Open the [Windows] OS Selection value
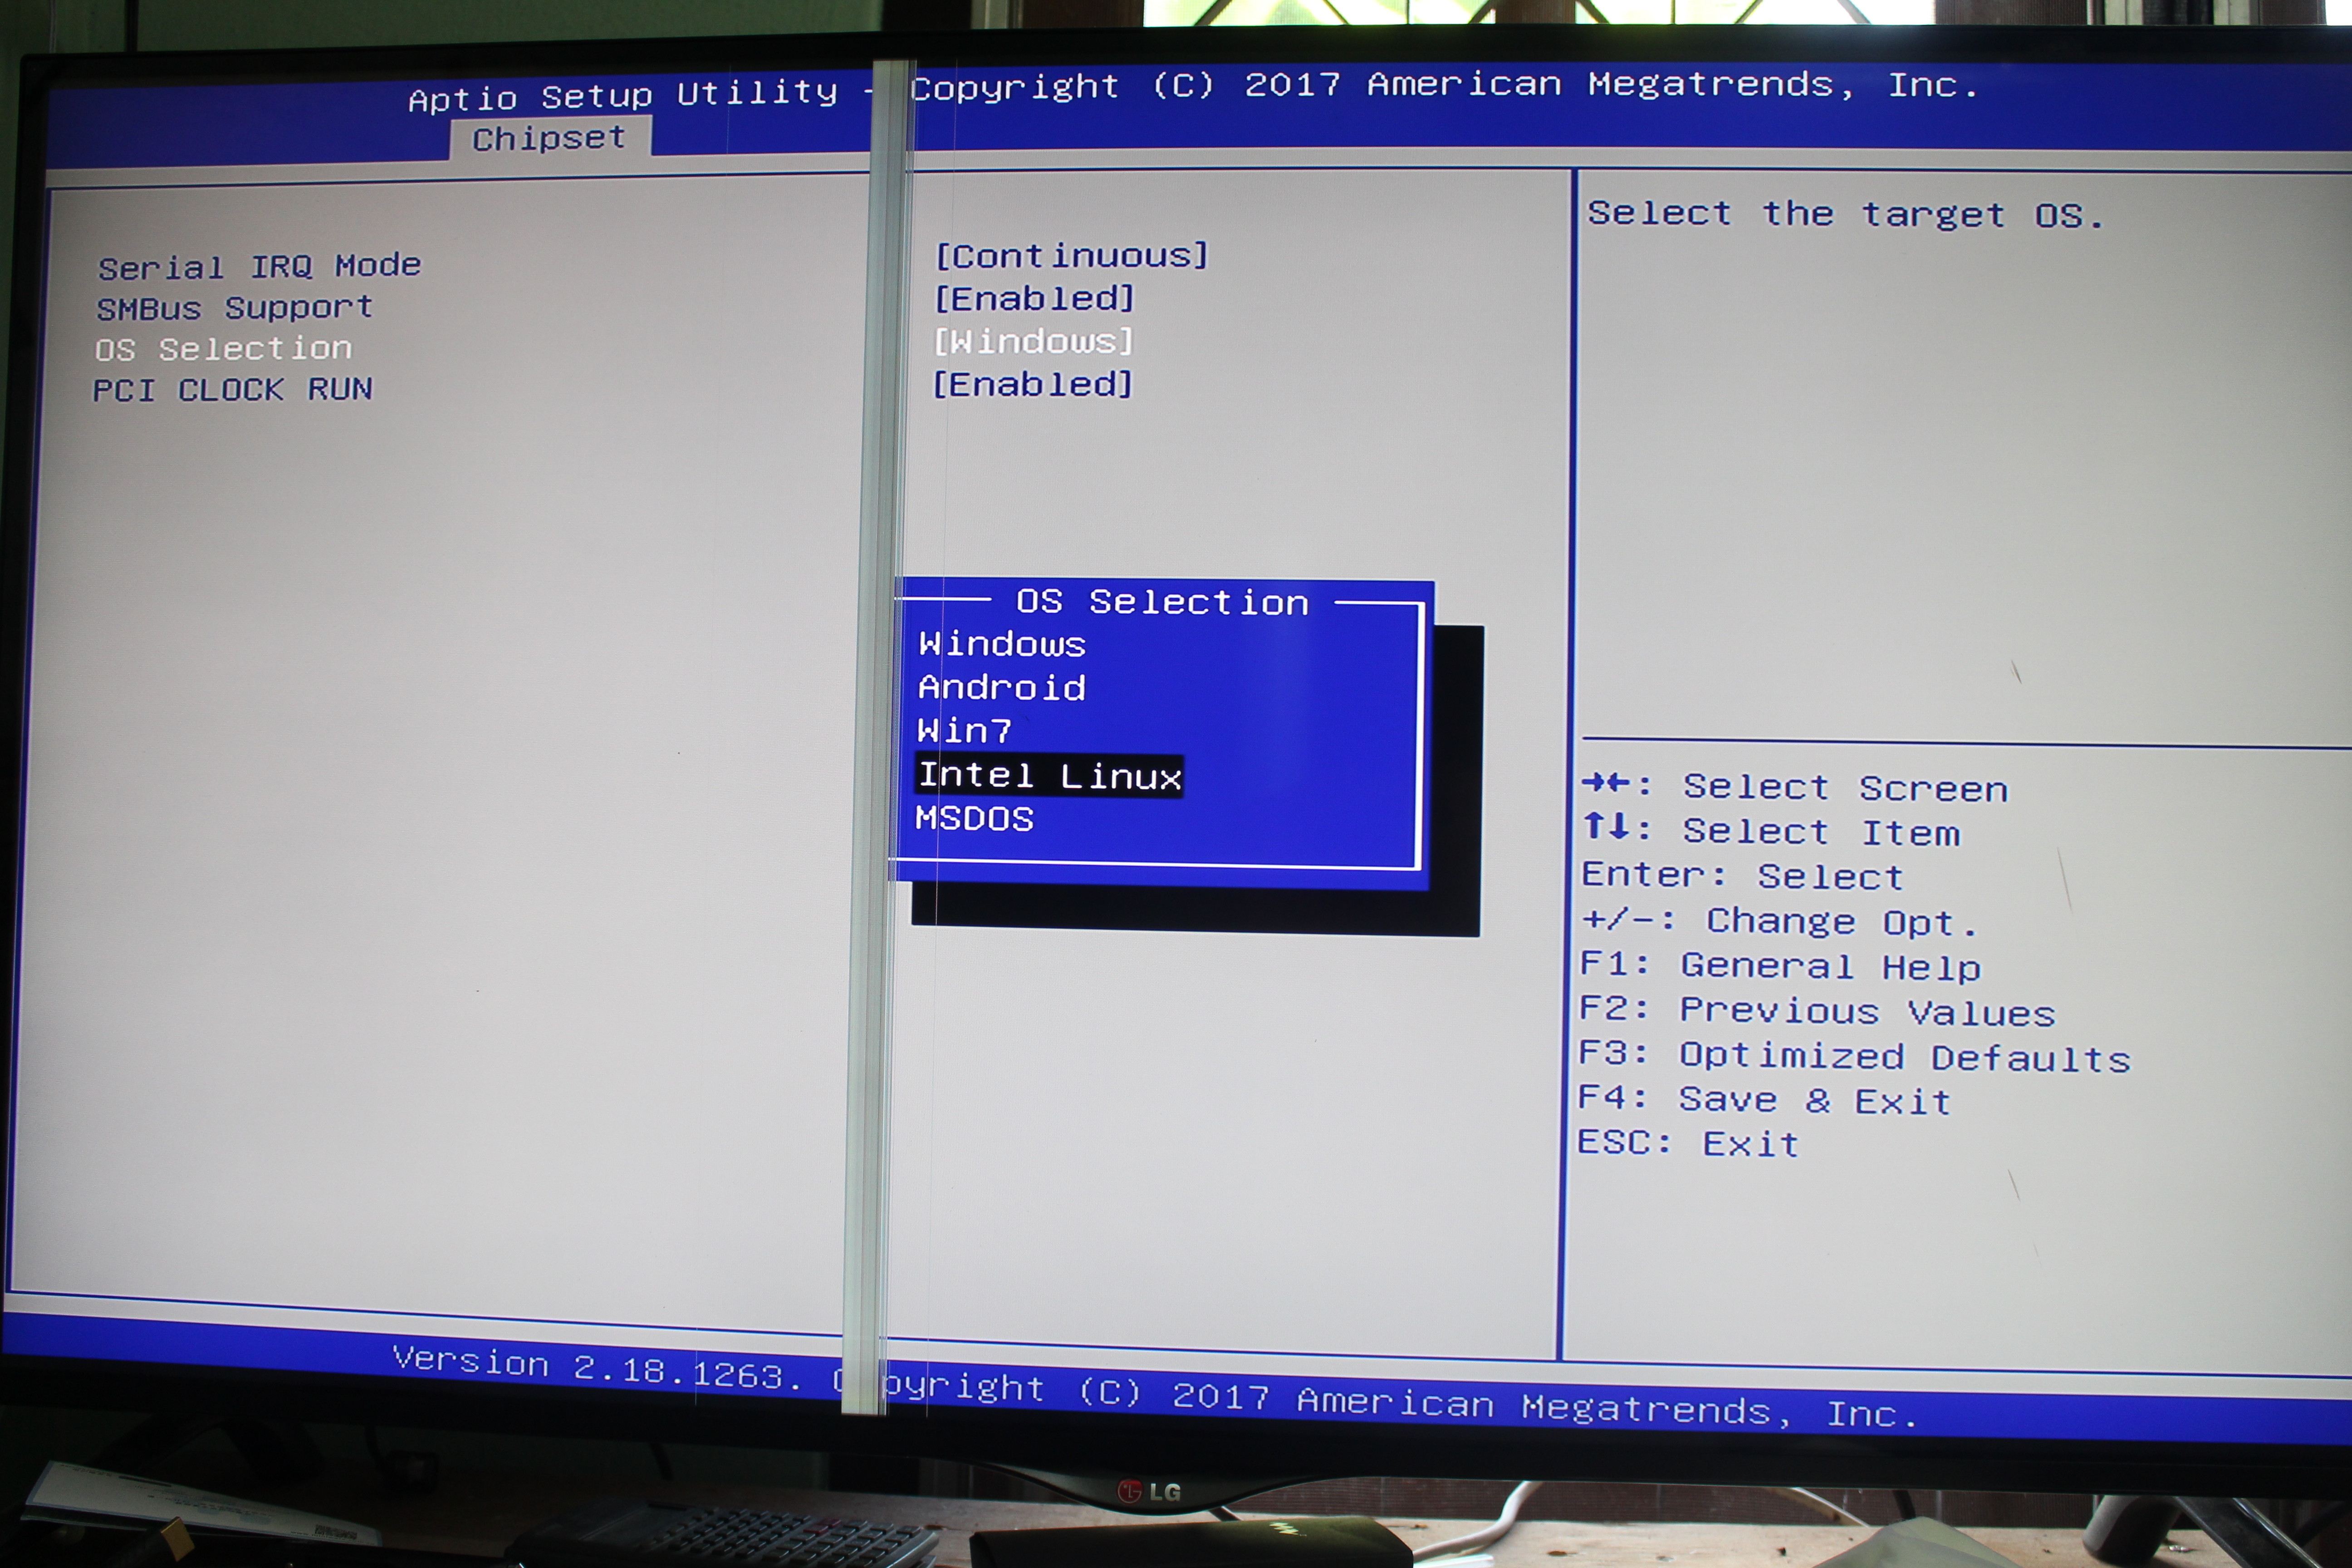Screen dimensions: 2352x1568 click(x=1033, y=341)
